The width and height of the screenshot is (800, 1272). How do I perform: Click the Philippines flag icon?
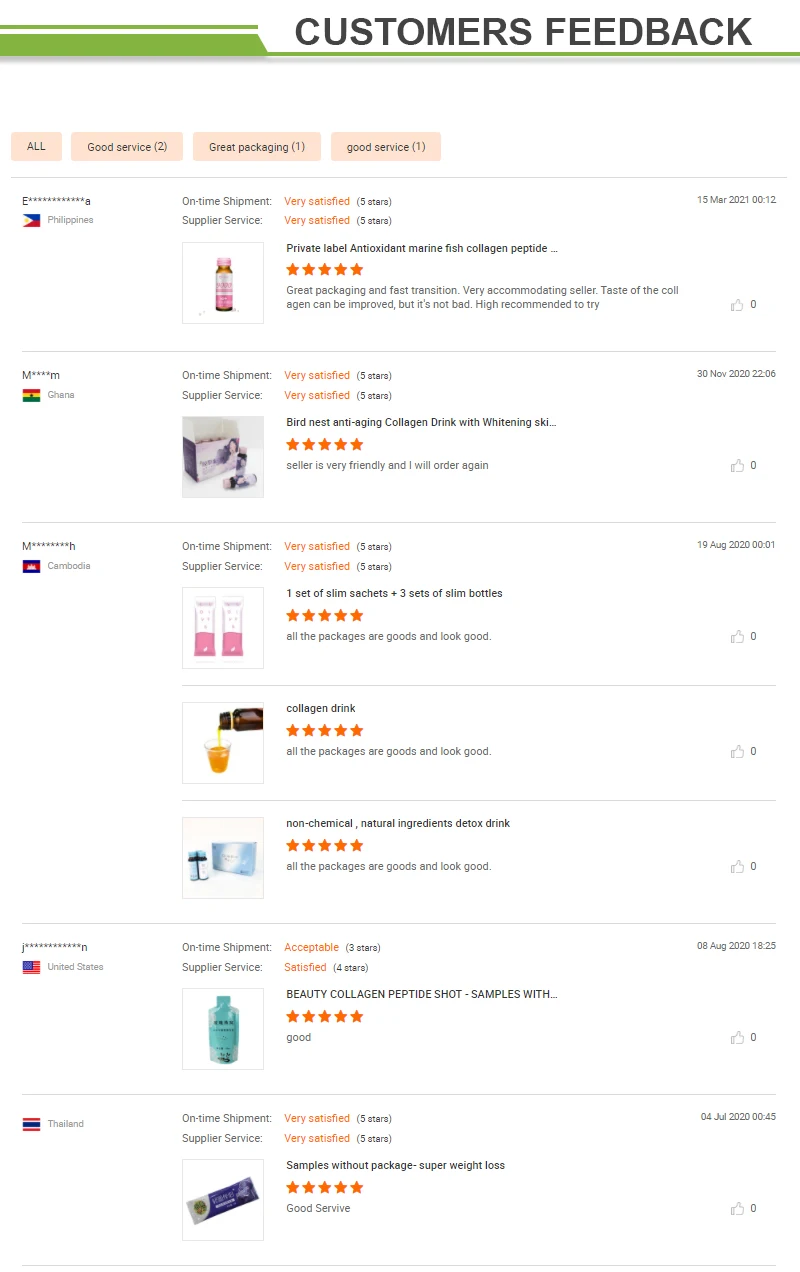29,219
